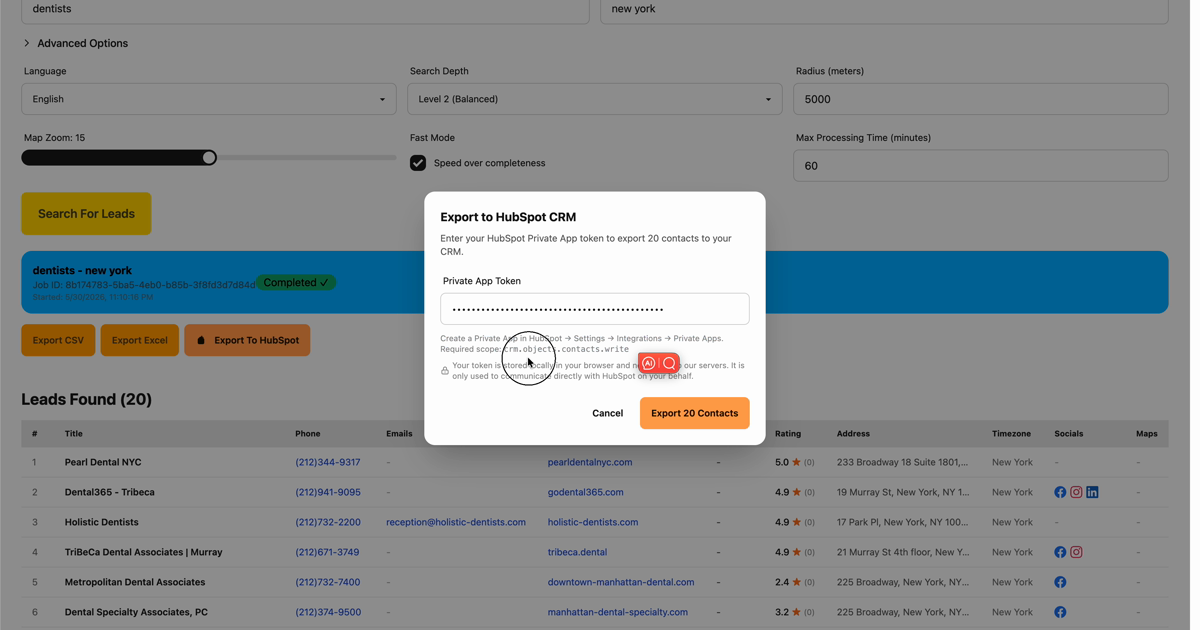Click the dentists - new york job title
This screenshot has width=1200, height=630.
click(x=82, y=270)
